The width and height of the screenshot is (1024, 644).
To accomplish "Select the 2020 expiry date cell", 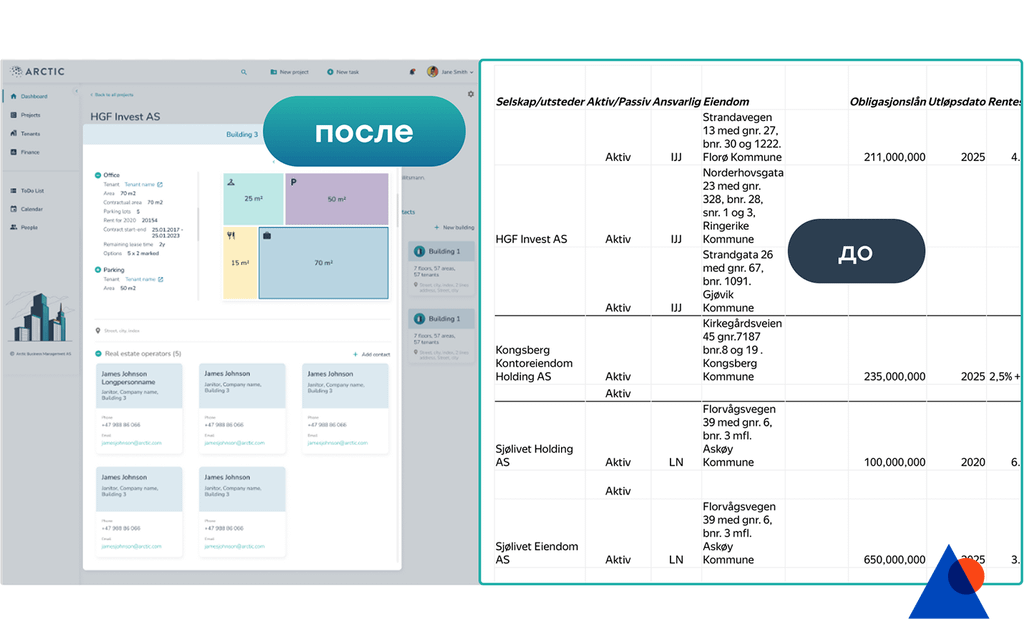I will (x=957, y=436).
